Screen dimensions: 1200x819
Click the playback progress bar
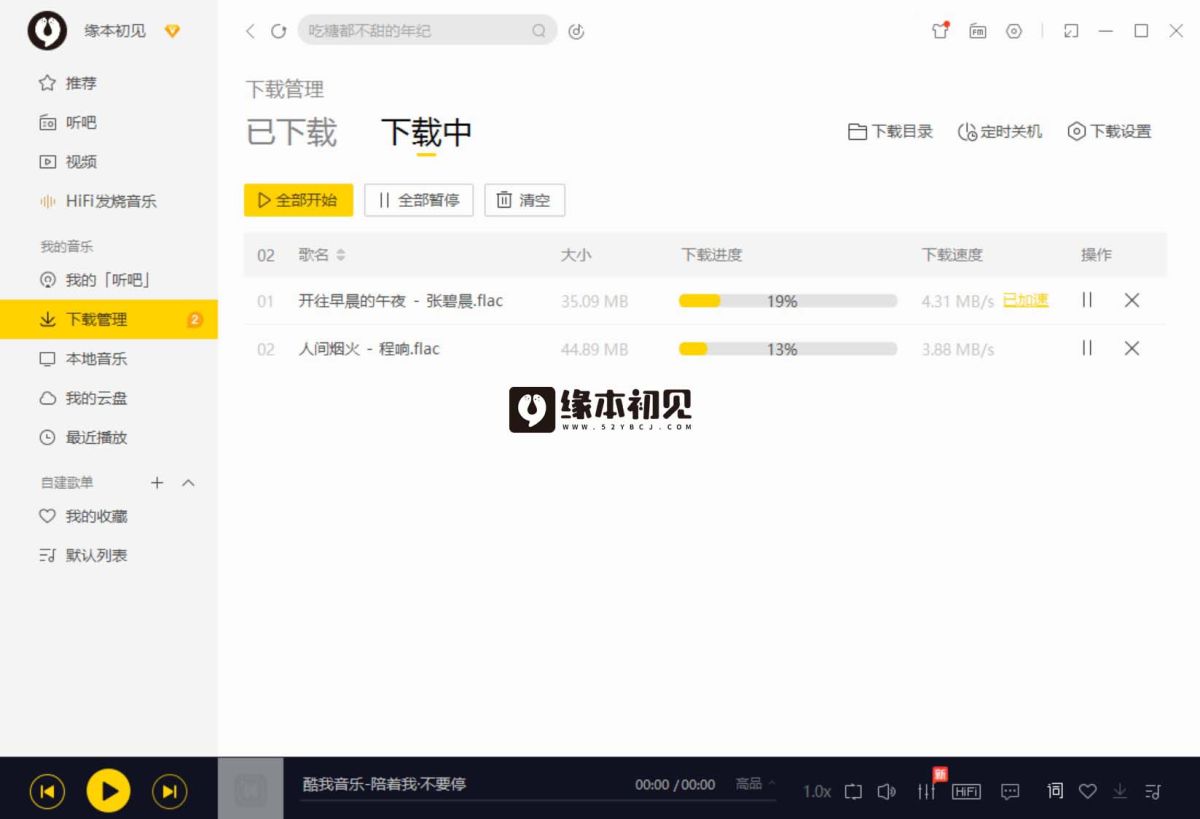(538, 800)
